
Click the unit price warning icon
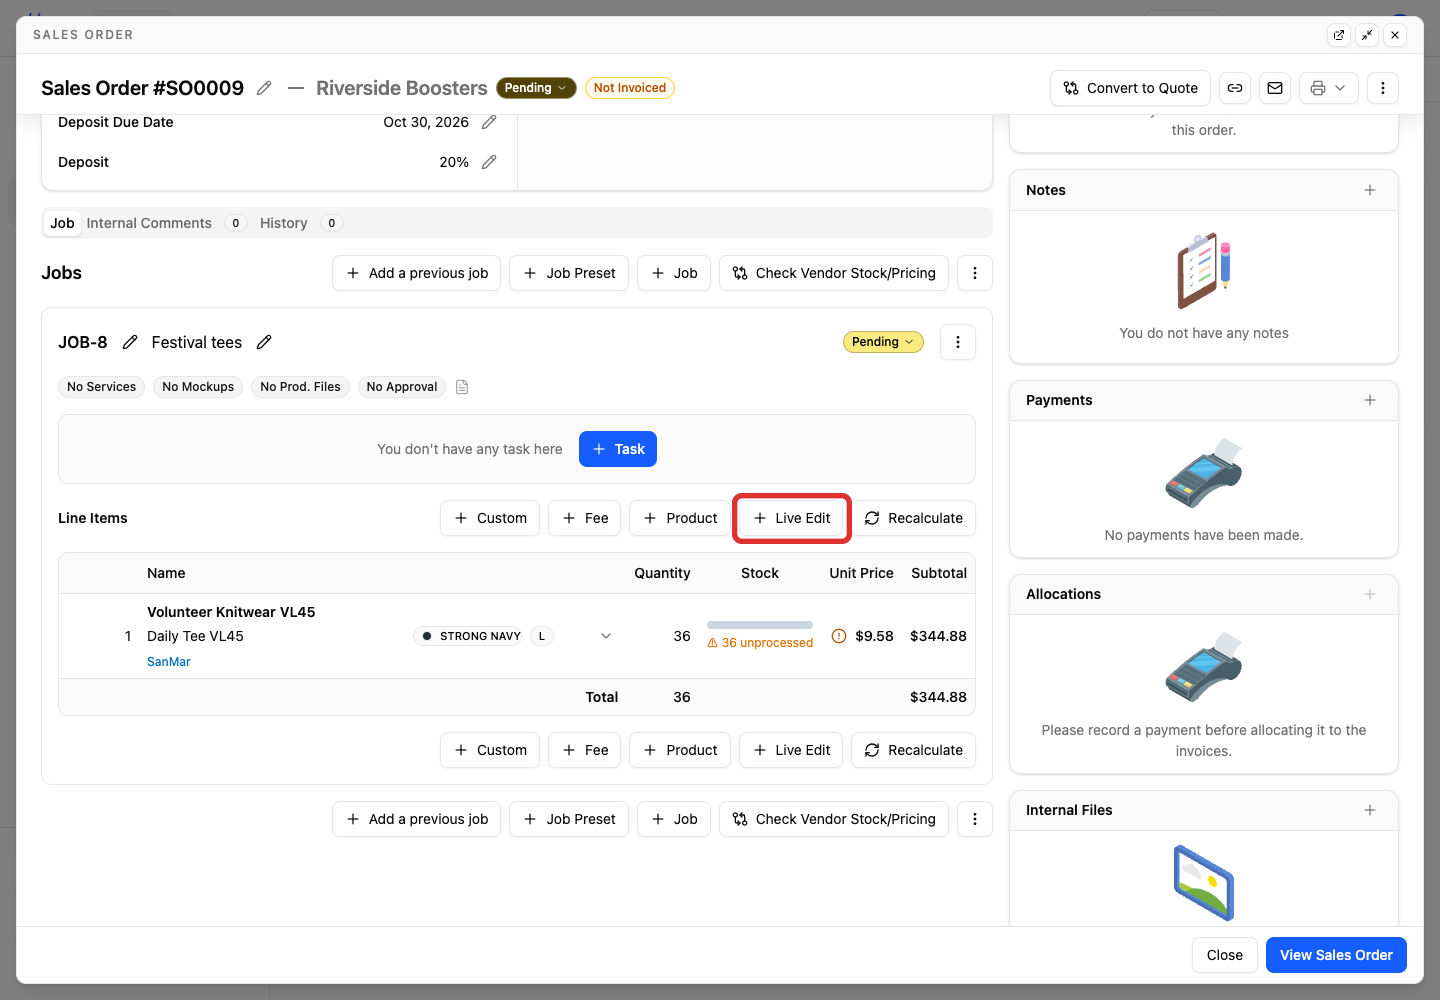pos(839,636)
